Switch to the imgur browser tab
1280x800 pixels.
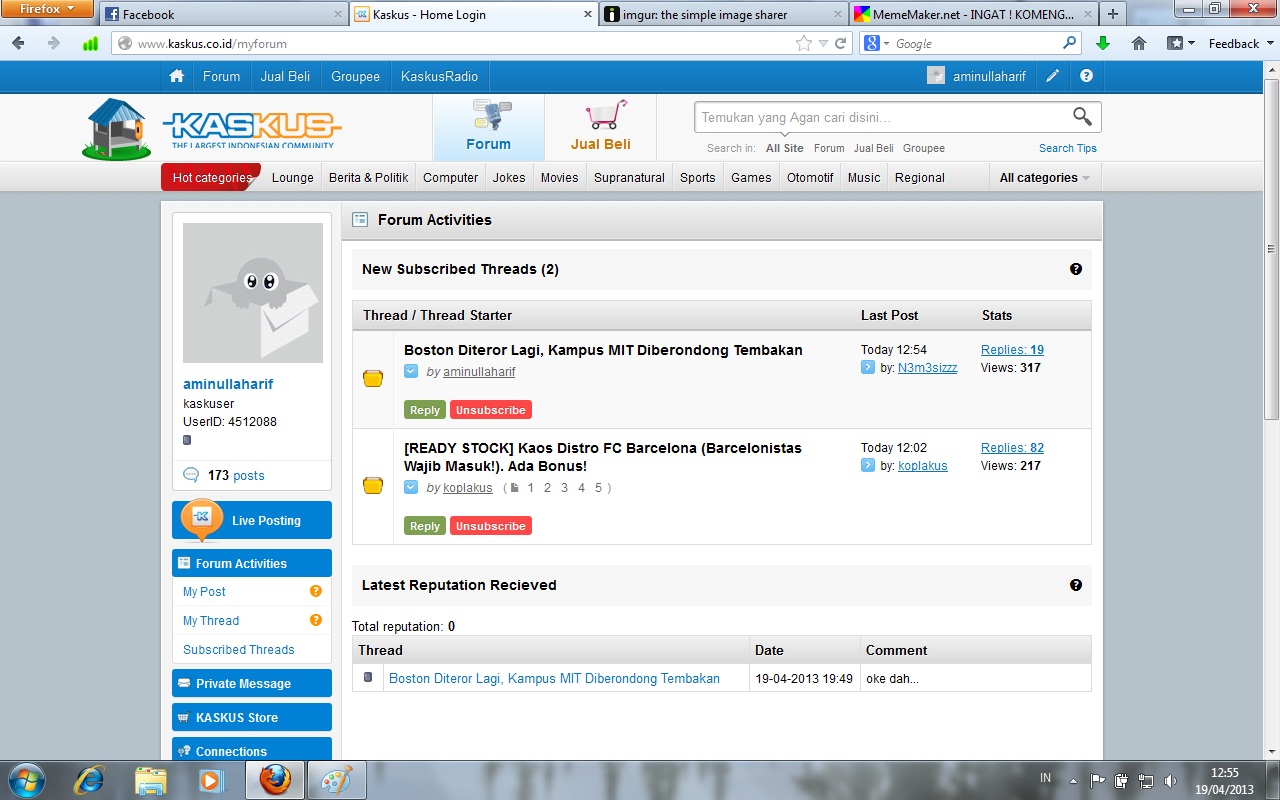[x=723, y=15]
